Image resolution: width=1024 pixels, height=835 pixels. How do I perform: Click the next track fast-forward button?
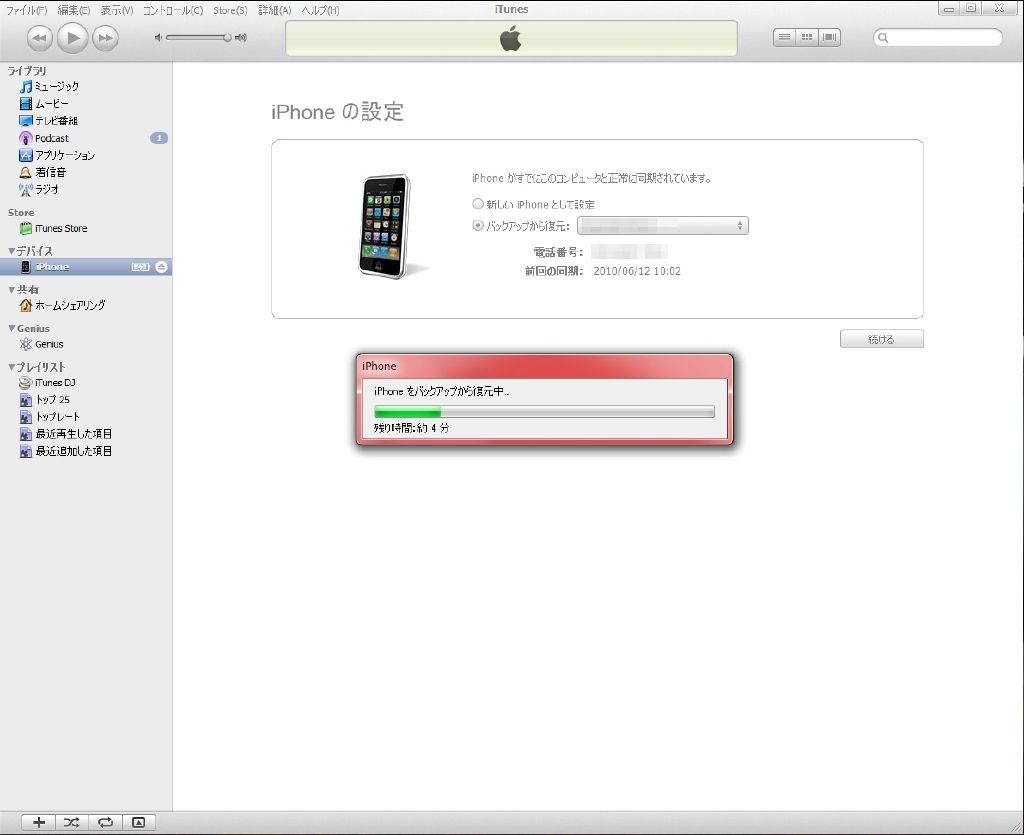click(x=105, y=38)
